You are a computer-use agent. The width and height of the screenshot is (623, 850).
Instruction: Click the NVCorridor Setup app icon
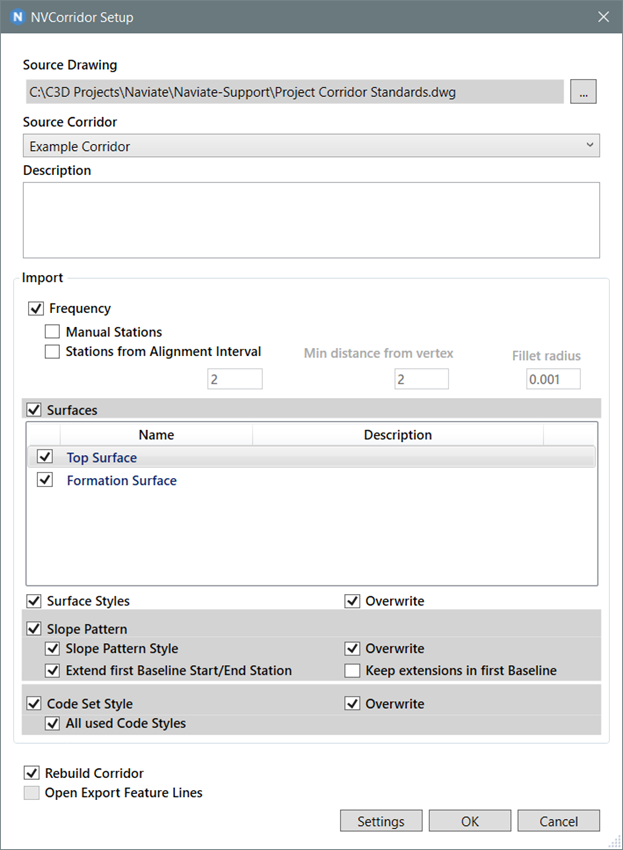(18, 17)
